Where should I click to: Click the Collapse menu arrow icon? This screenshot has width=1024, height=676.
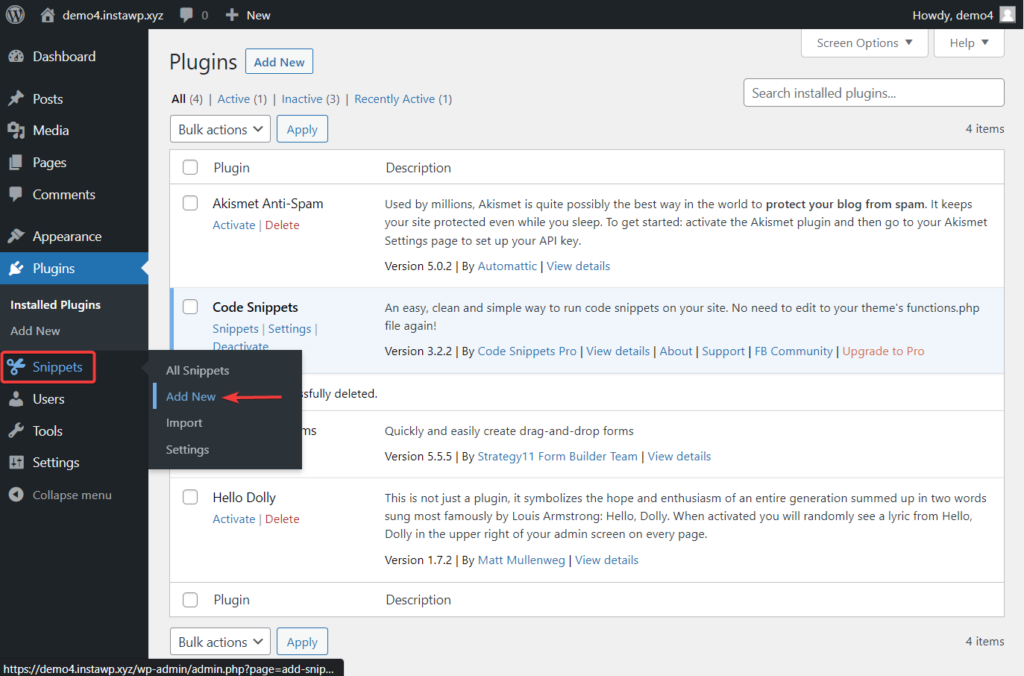point(16,495)
